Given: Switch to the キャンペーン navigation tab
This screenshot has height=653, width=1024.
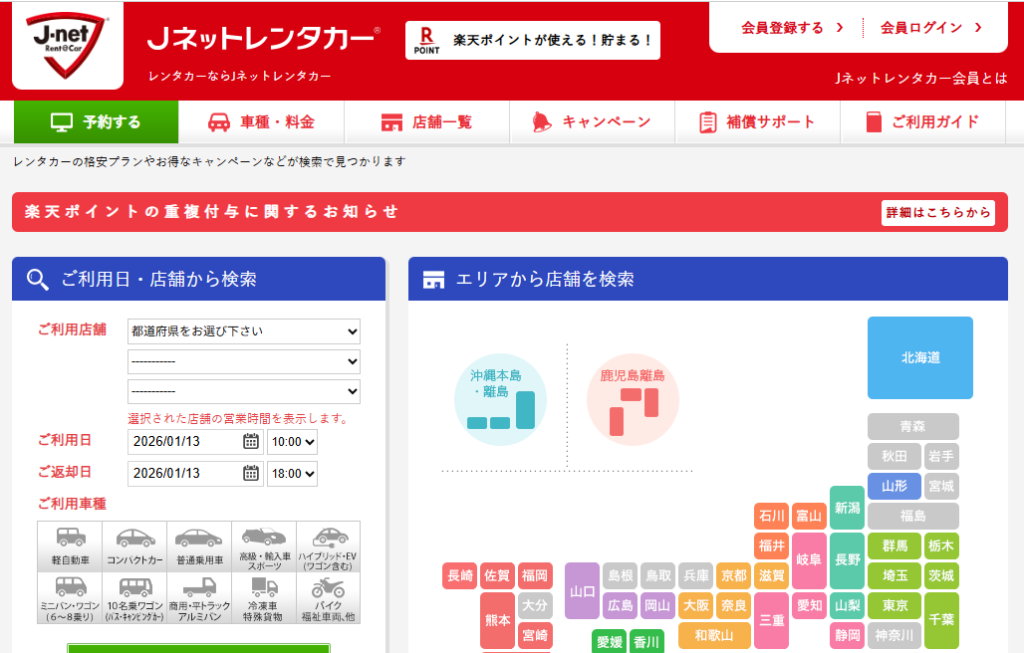Looking at the screenshot, I should tap(592, 122).
